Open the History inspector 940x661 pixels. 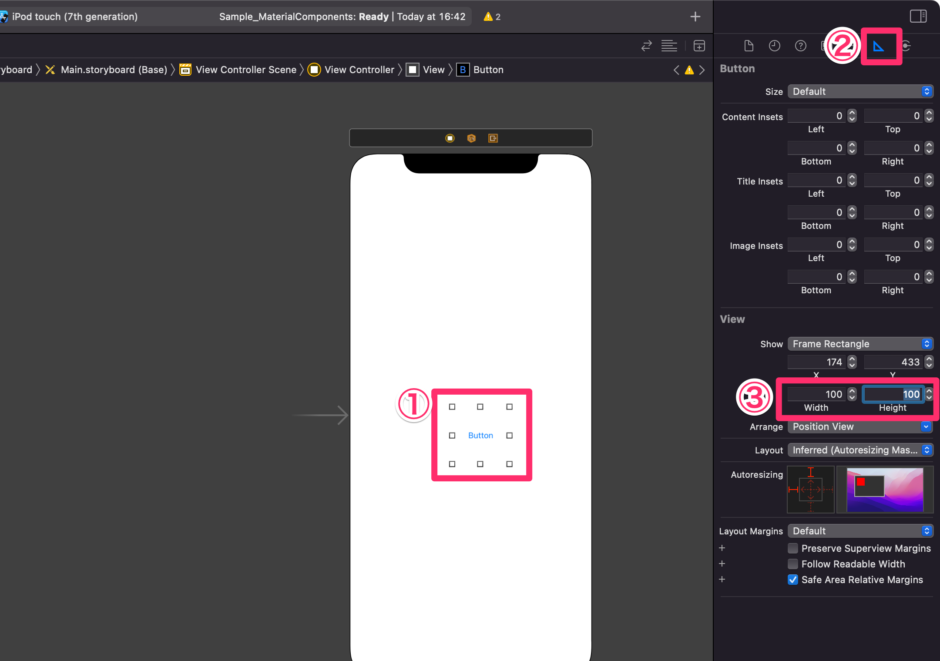773,45
